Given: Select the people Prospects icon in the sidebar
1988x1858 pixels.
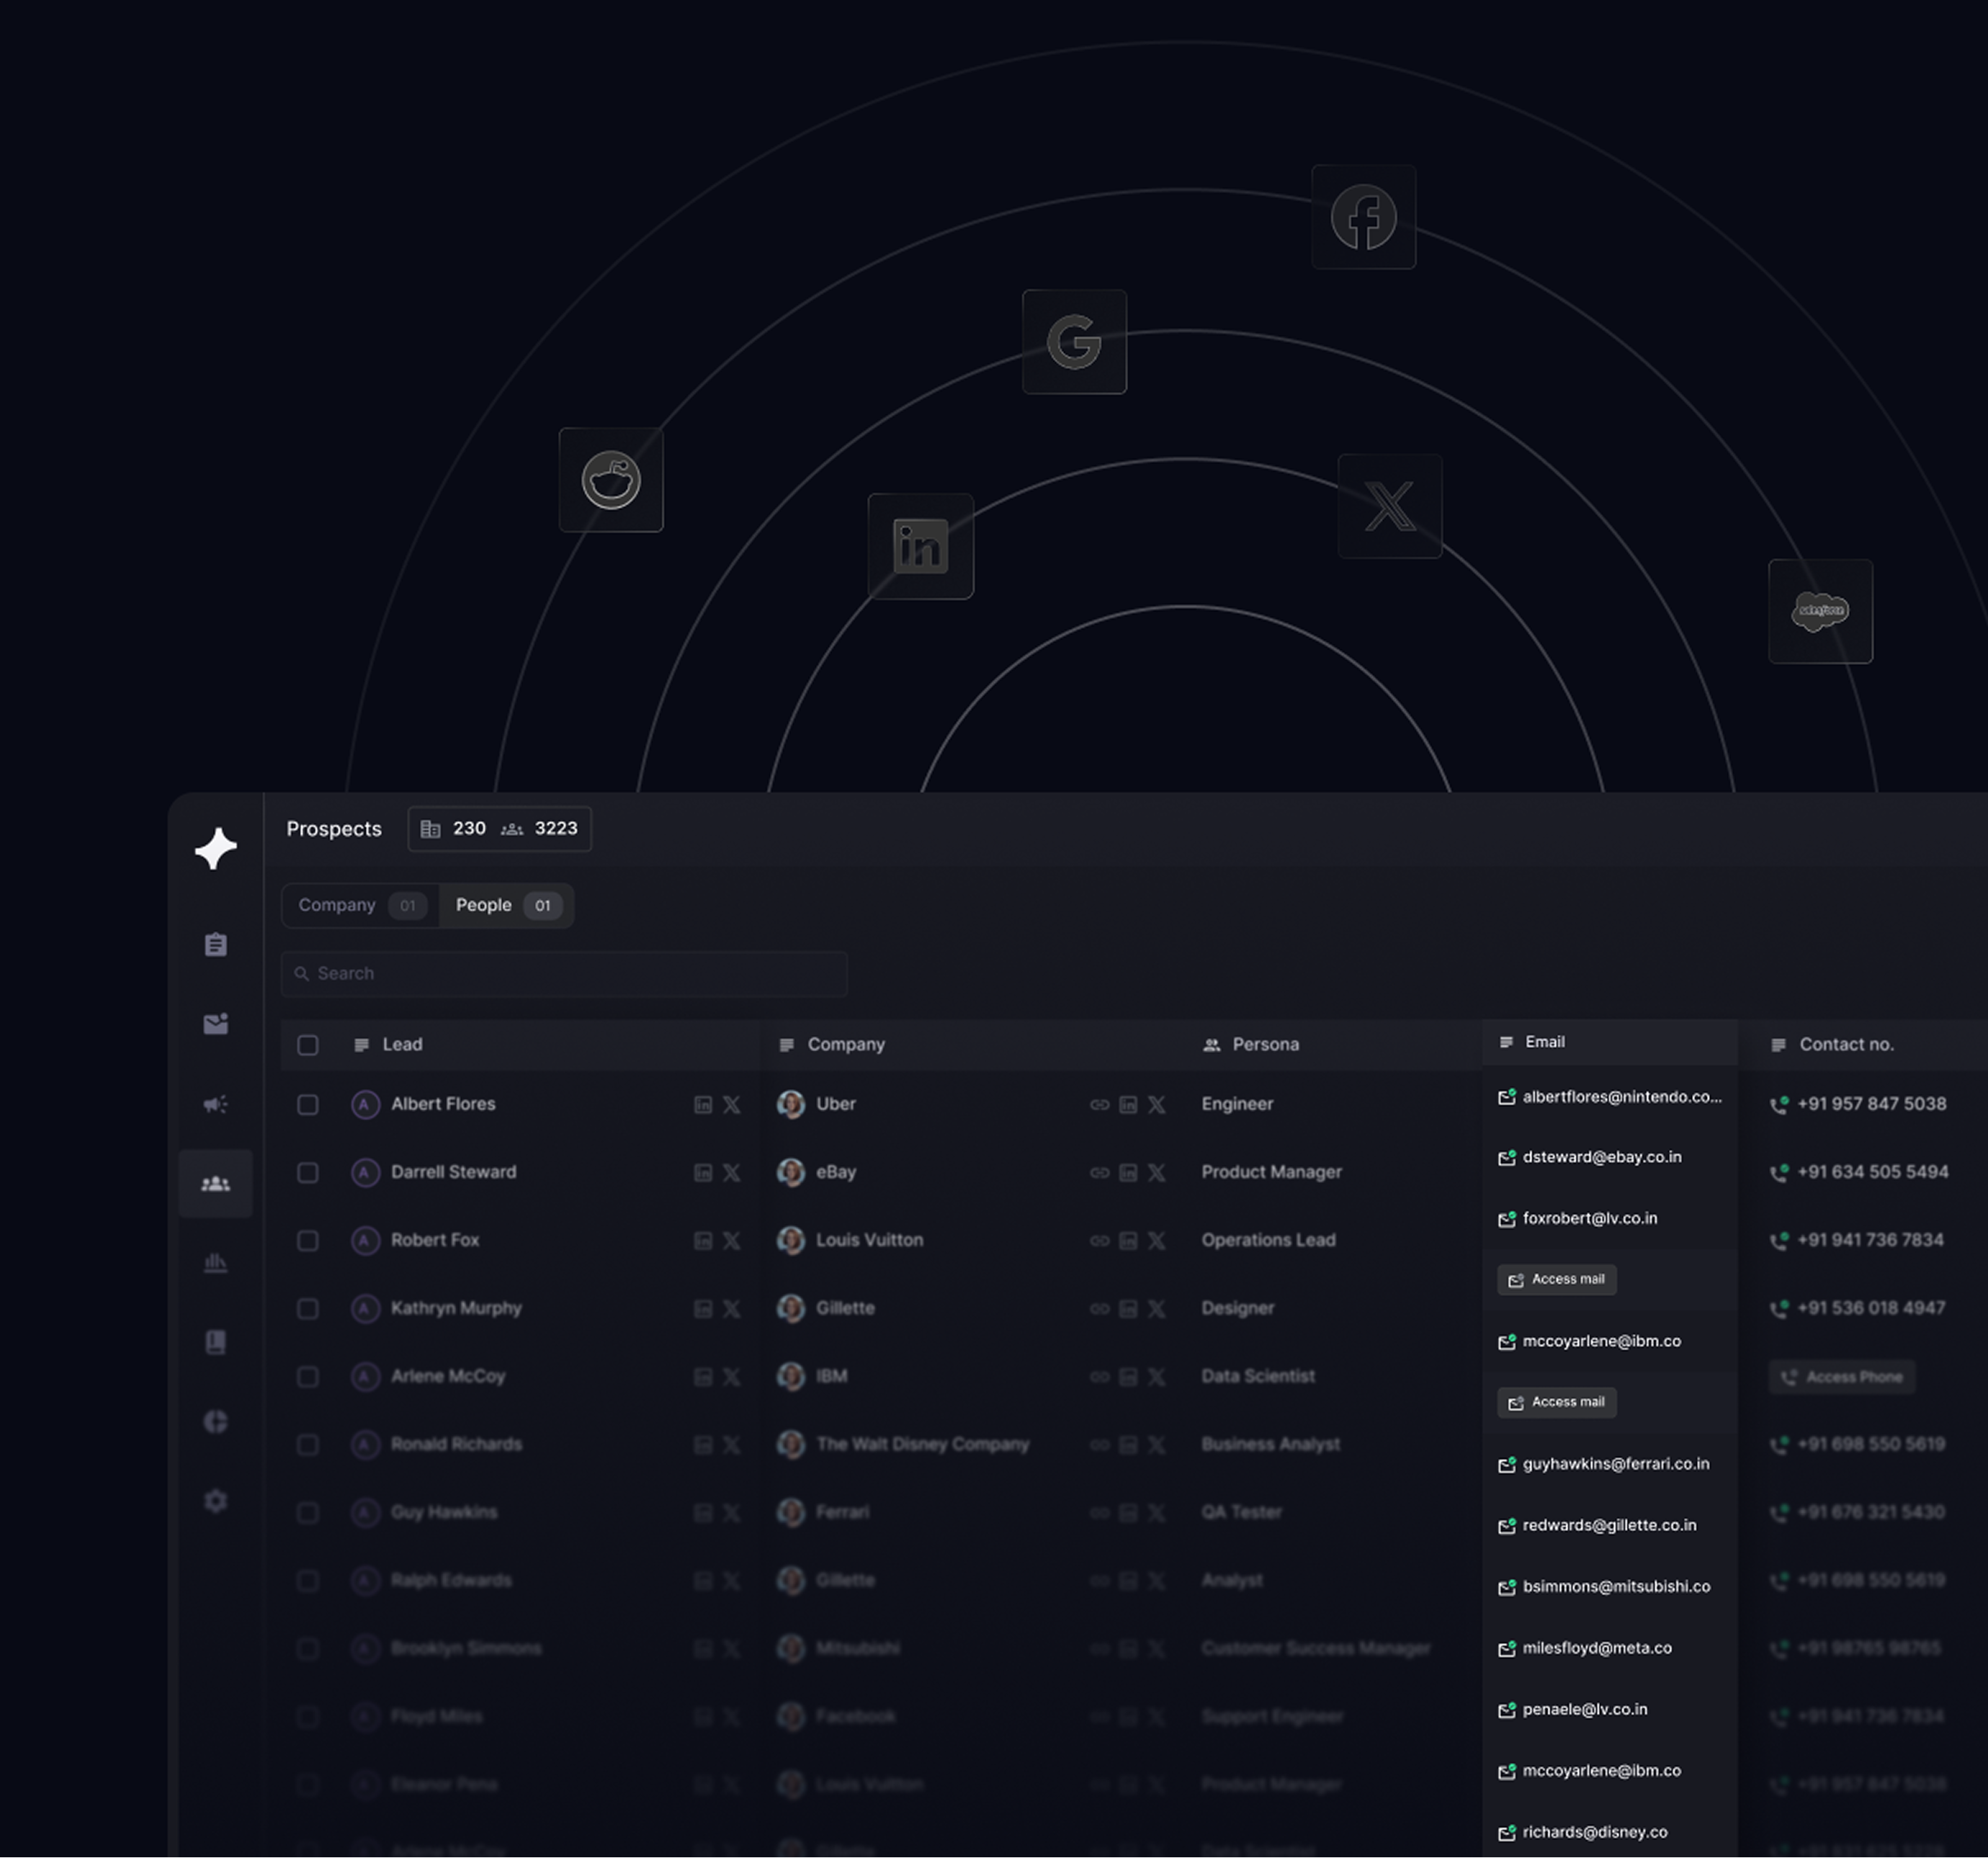Looking at the screenshot, I should pyautogui.click(x=216, y=1183).
